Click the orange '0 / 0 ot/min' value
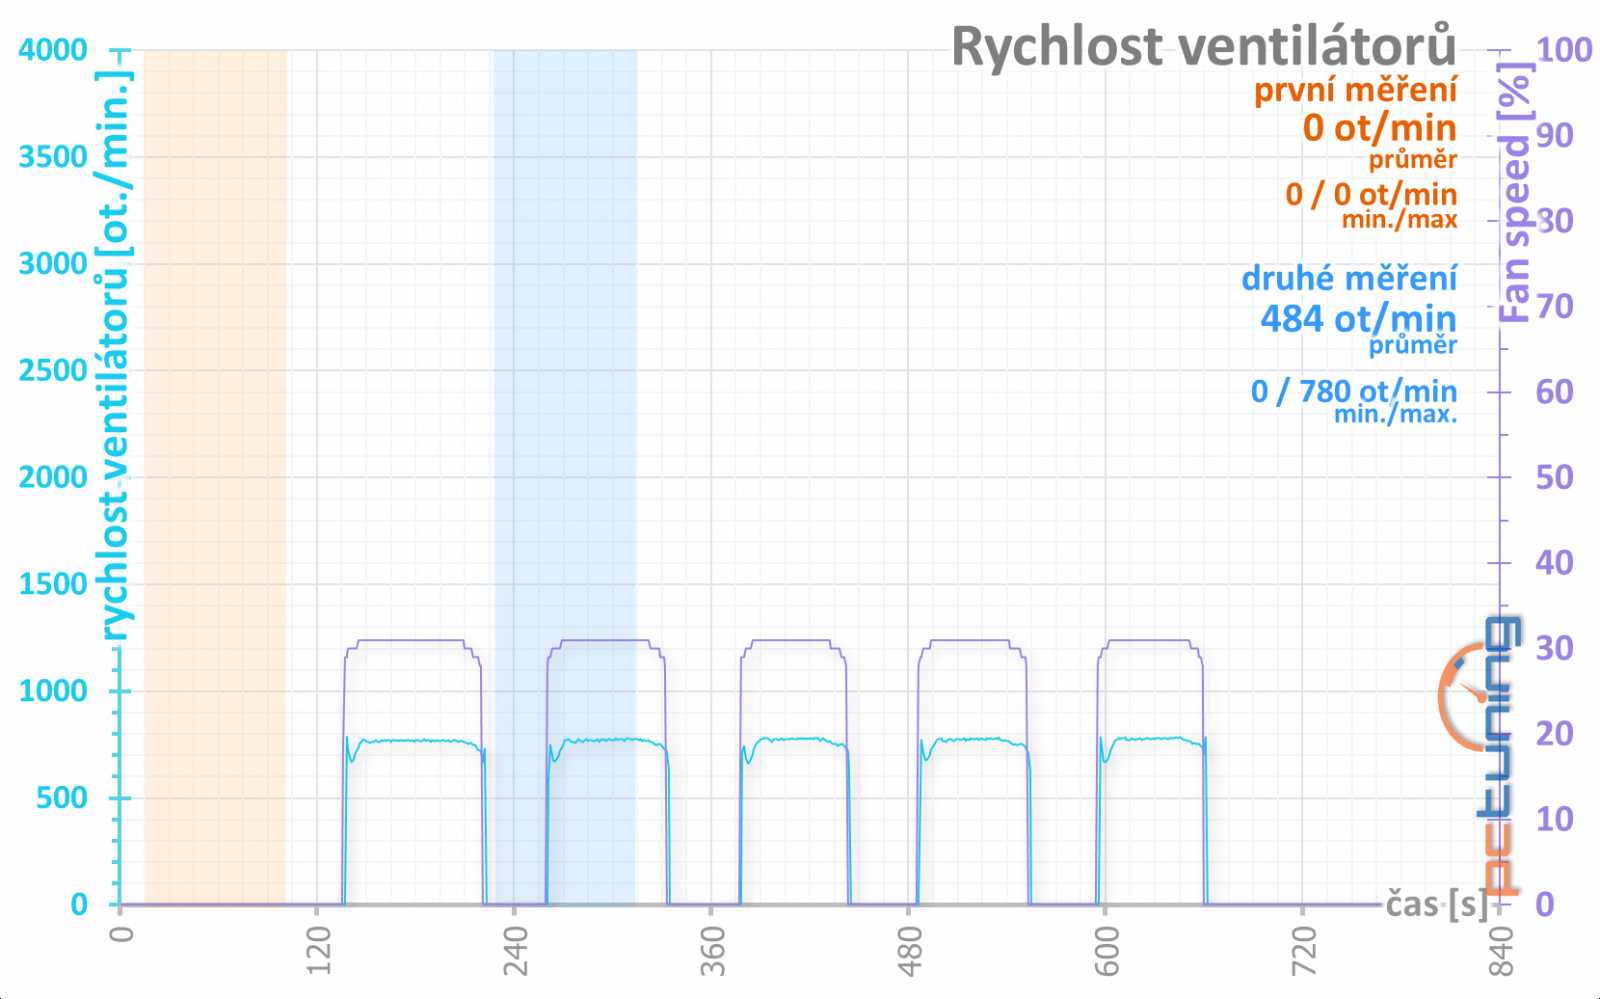Viewport: 1600px width, 999px height. pyautogui.click(x=1370, y=193)
